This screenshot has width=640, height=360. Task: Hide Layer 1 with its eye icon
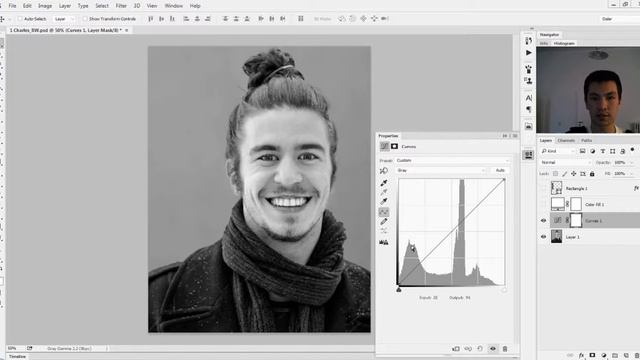pyautogui.click(x=543, y=237)
